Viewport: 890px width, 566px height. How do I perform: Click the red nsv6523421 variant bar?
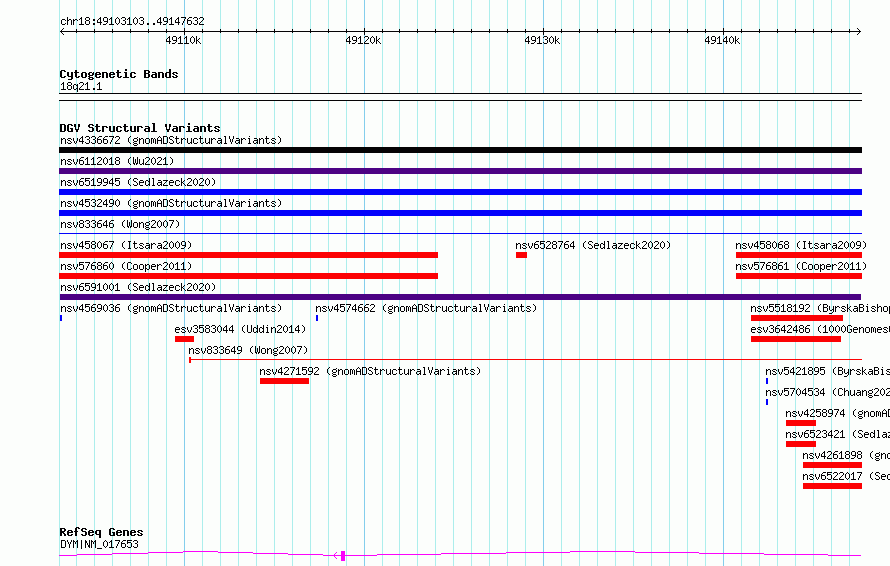tap(801, 444)
